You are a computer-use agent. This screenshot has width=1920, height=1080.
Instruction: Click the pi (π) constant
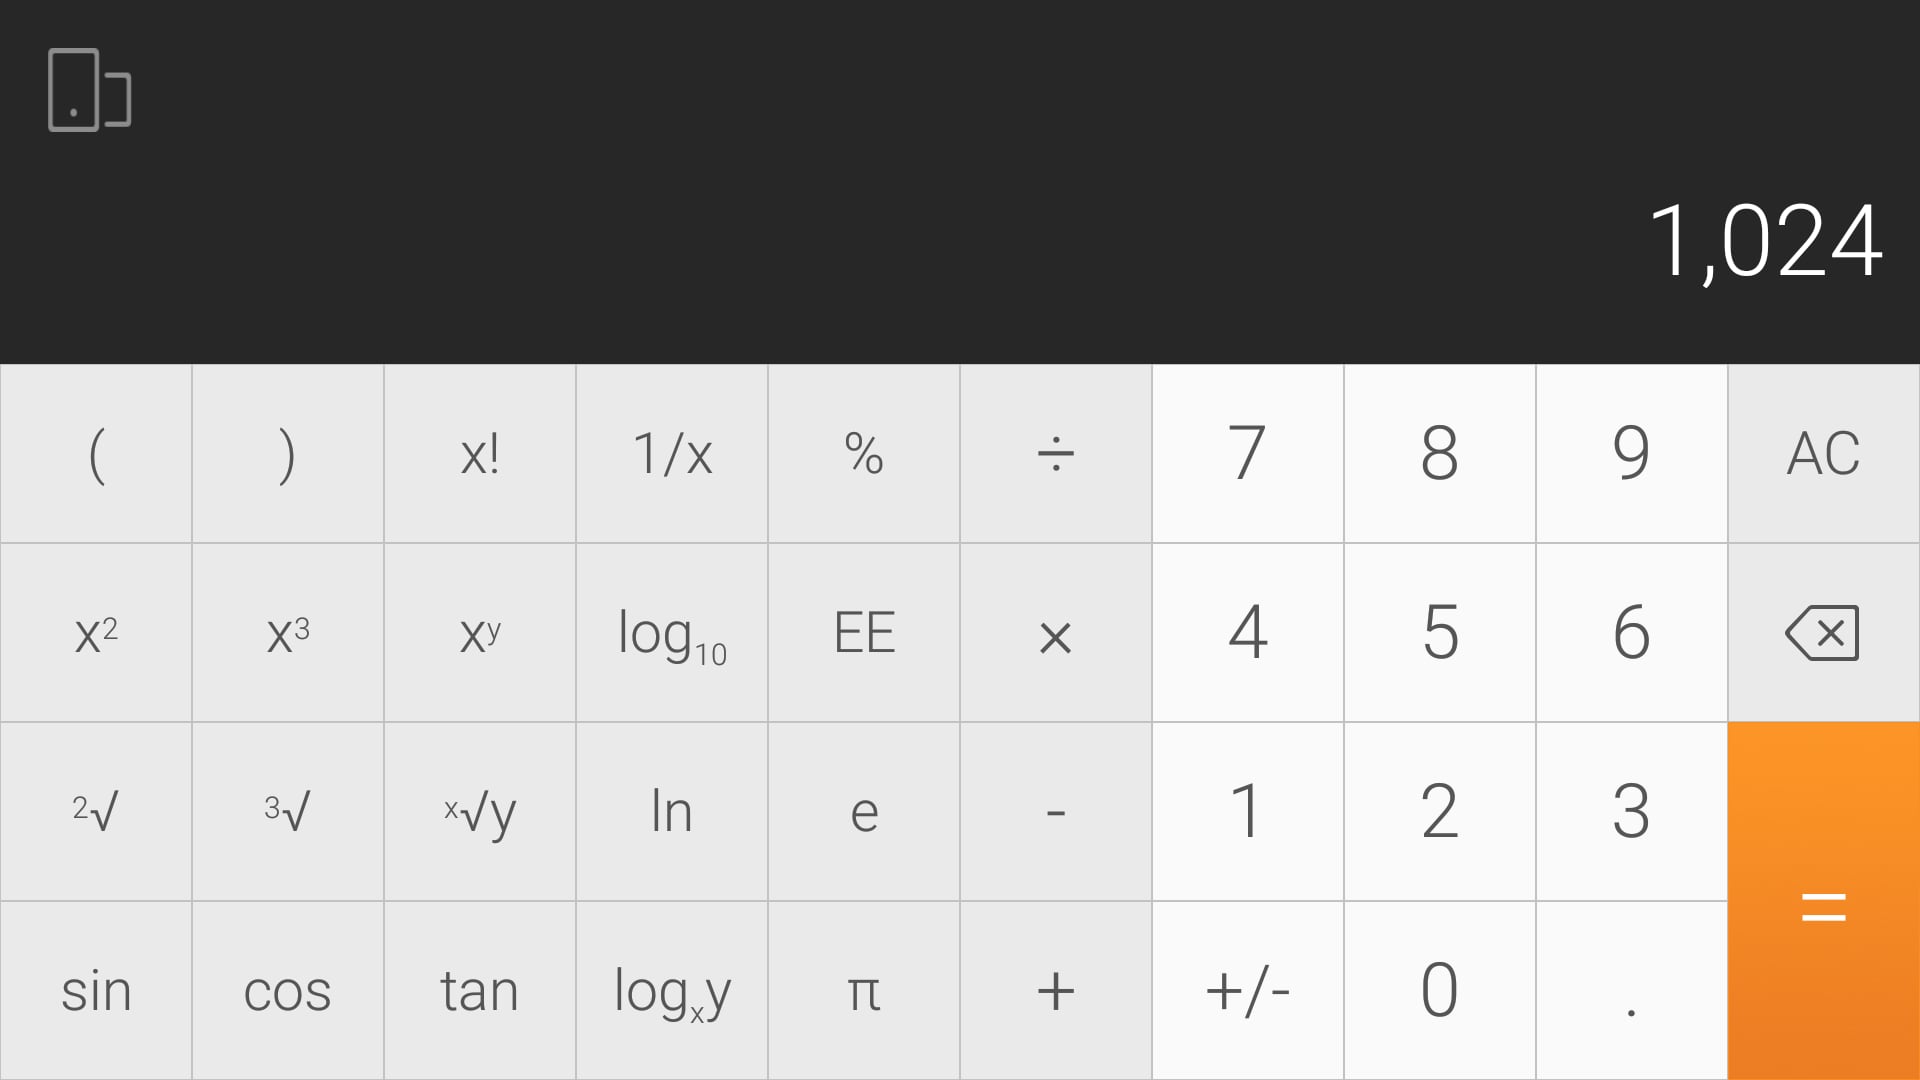[x=864, y=989]
